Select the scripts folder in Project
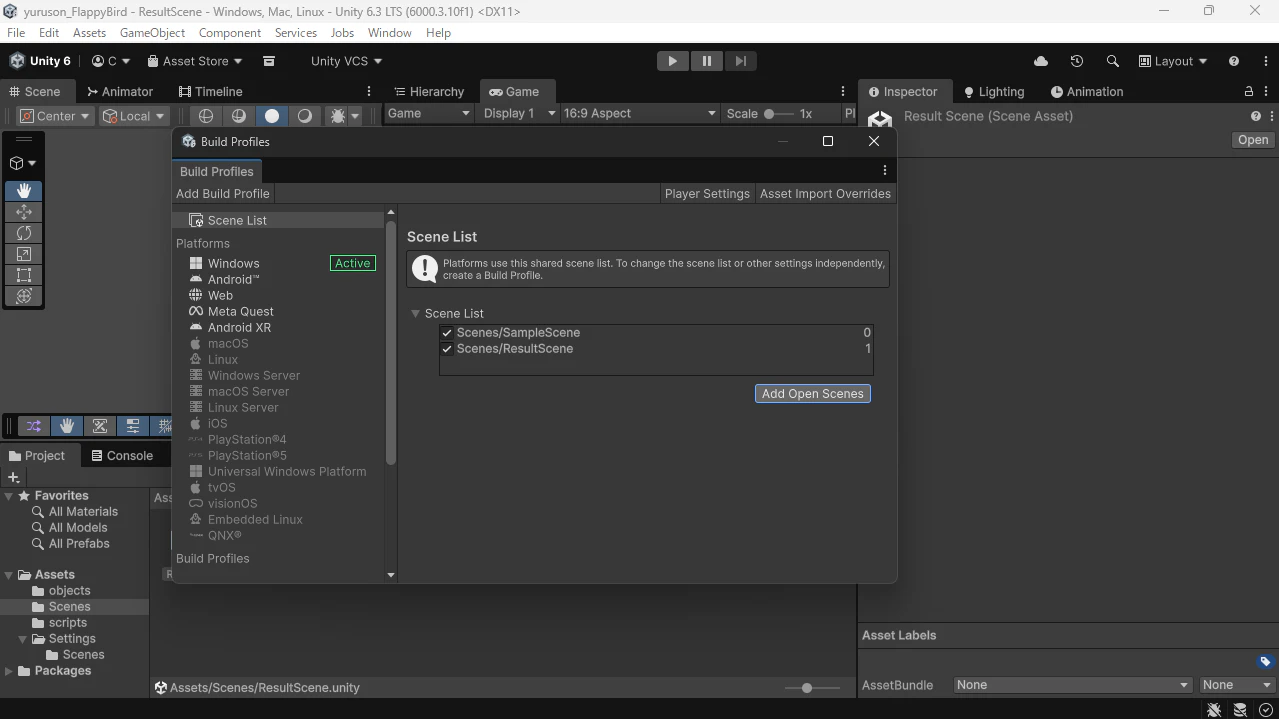Image resolution: width=1279 pixels, height=719 pixels. (x=67, y=623)
